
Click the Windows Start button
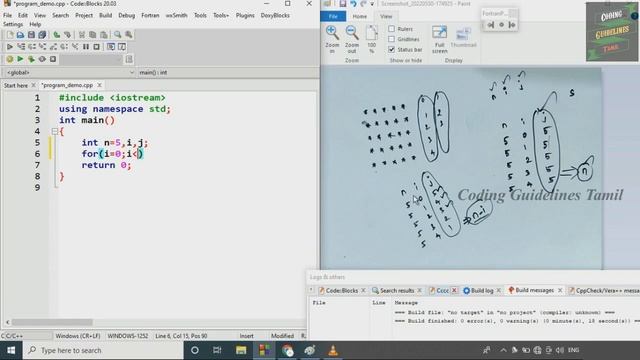11,350
